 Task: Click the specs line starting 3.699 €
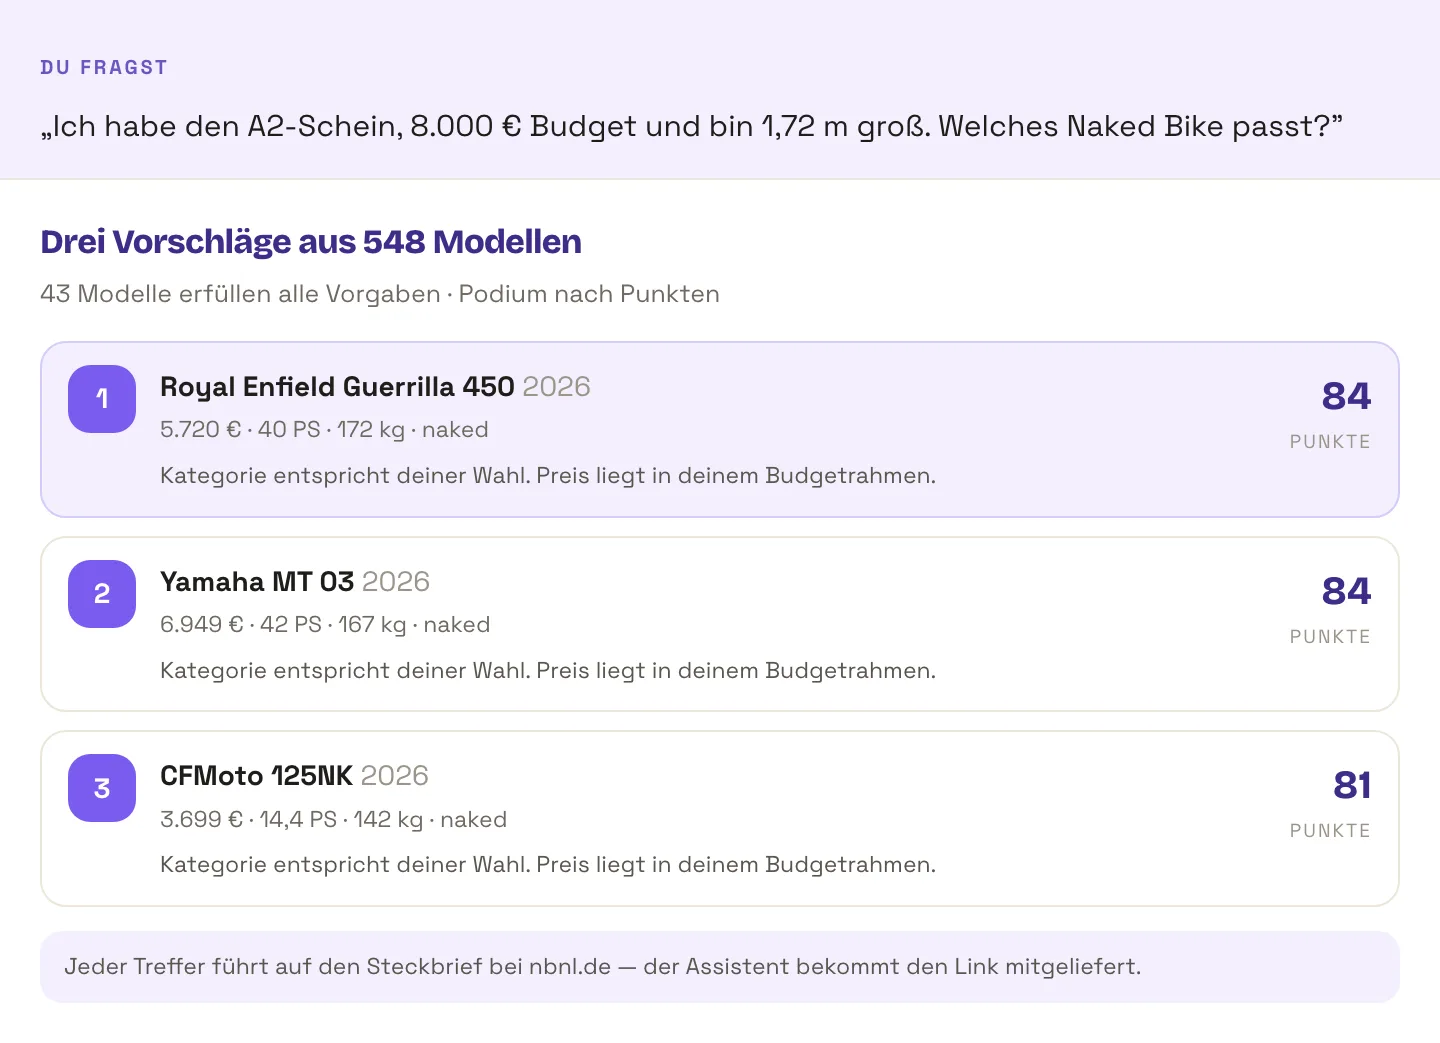(x=333, y=820)
